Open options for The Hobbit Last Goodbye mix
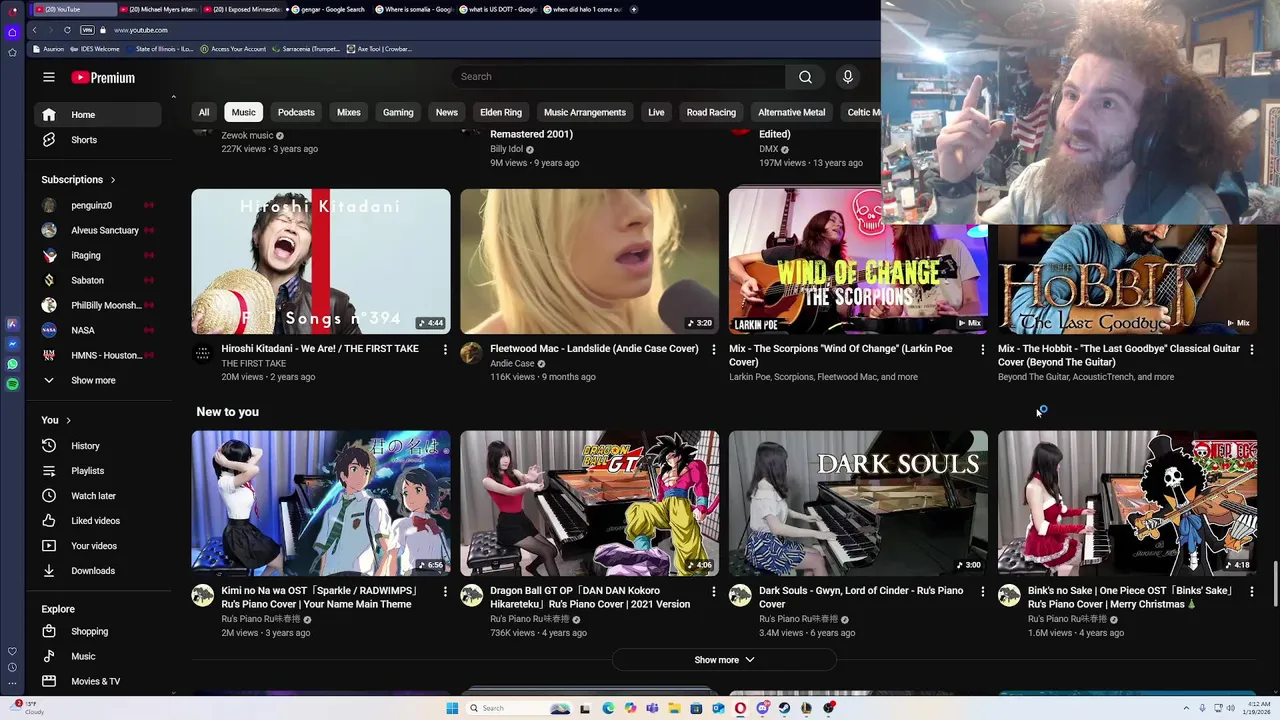The image size is (1280, 720). (x=1251, y=349)
